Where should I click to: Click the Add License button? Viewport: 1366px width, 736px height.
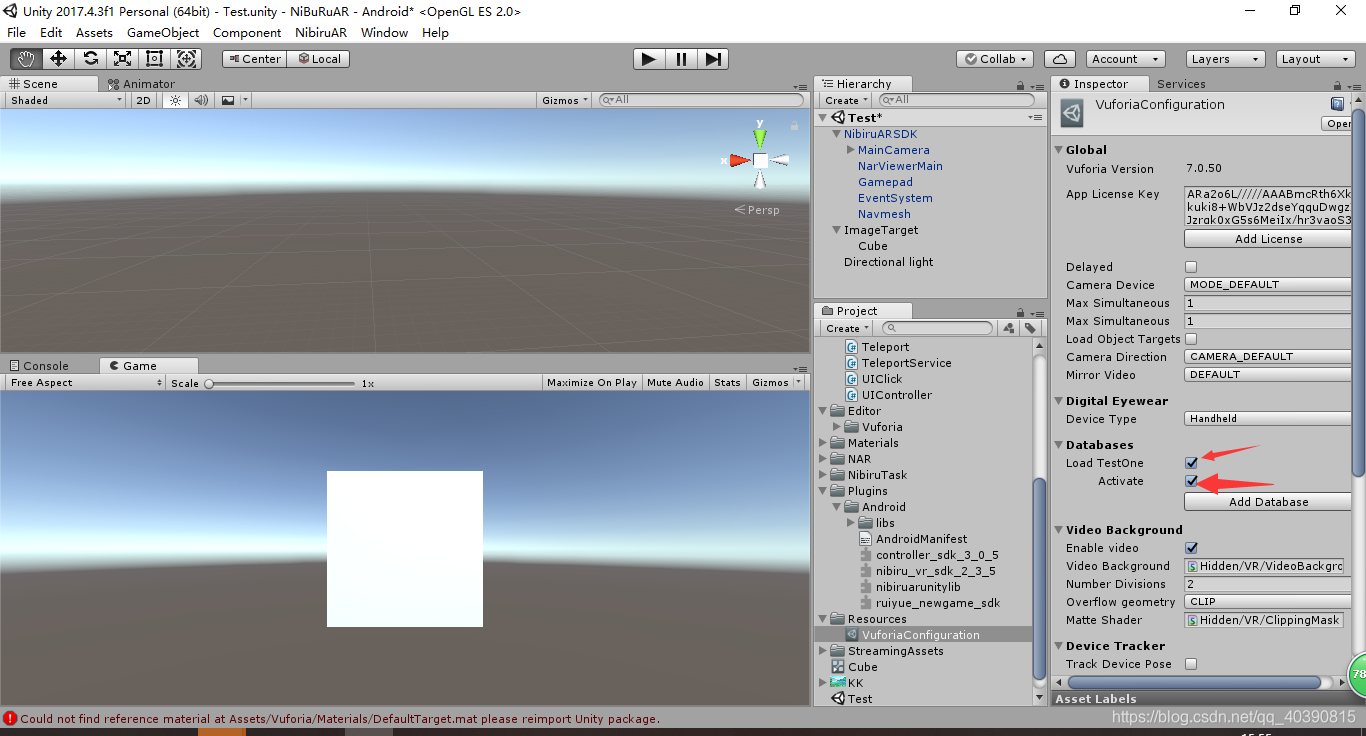(1268, 239)
